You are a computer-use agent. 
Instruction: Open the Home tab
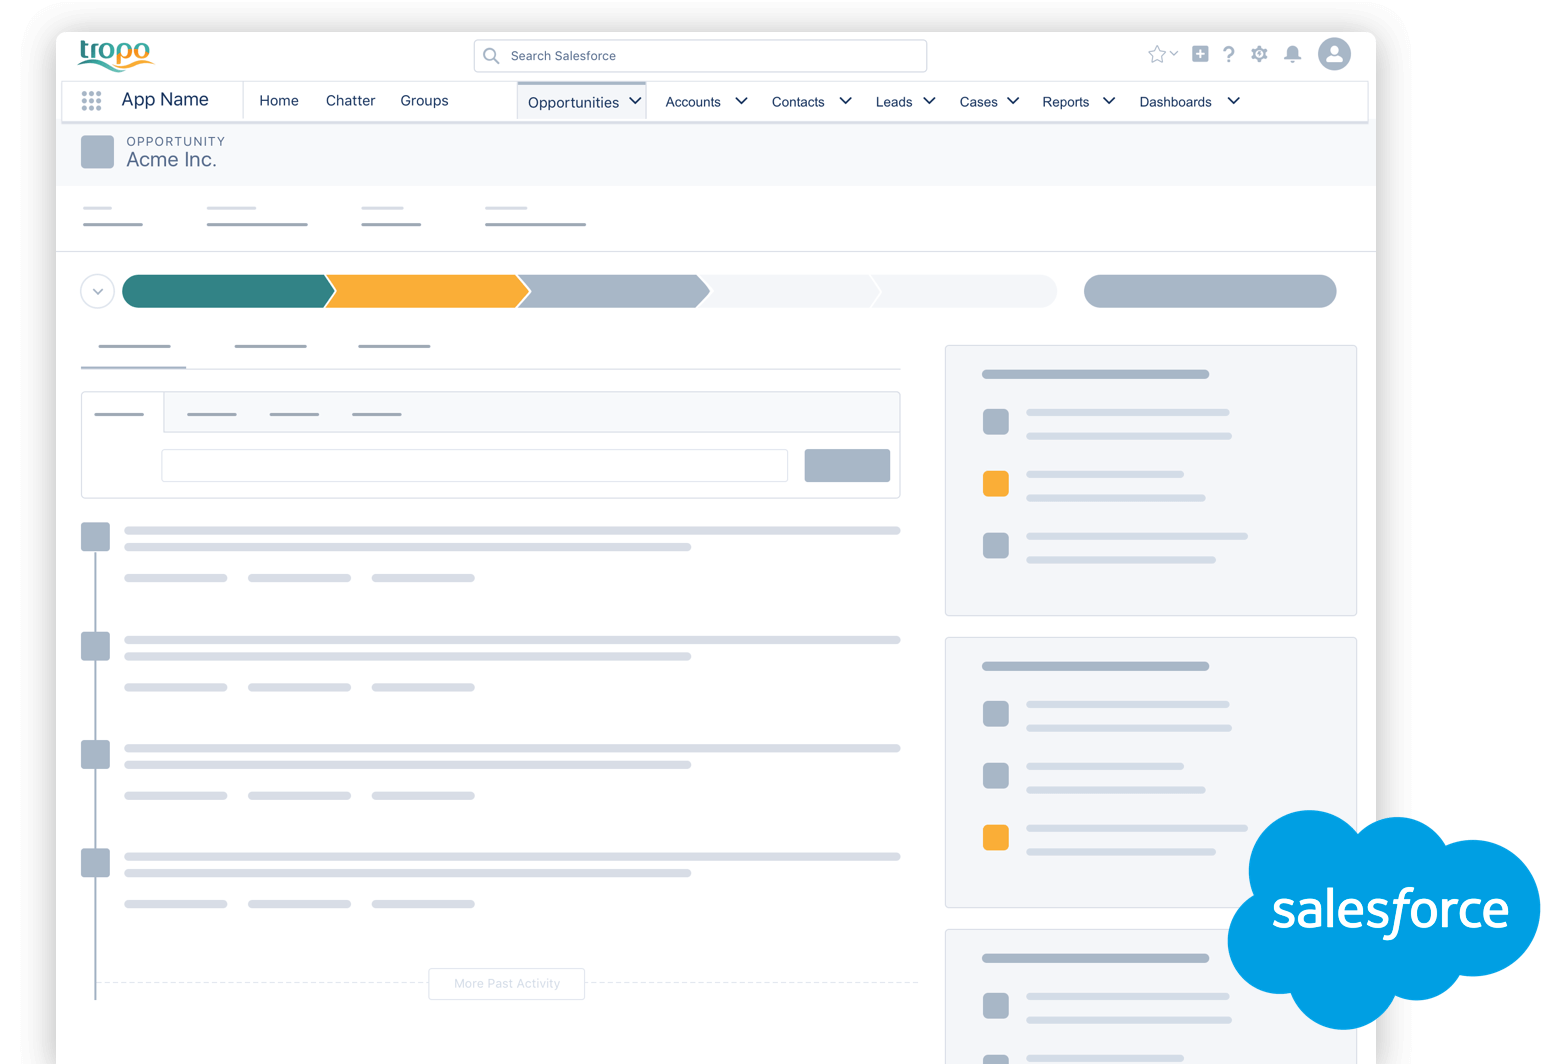(279, 101)
